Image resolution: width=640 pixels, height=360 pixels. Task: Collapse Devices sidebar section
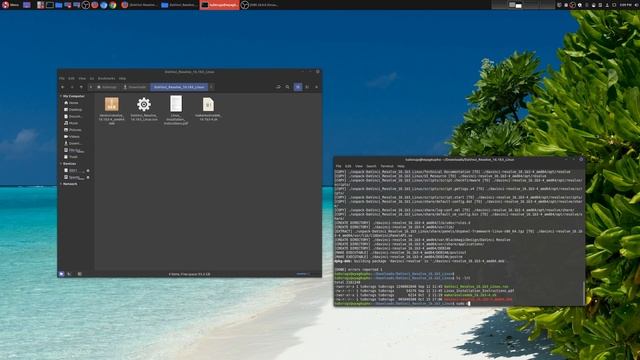[x=61, y=164]
